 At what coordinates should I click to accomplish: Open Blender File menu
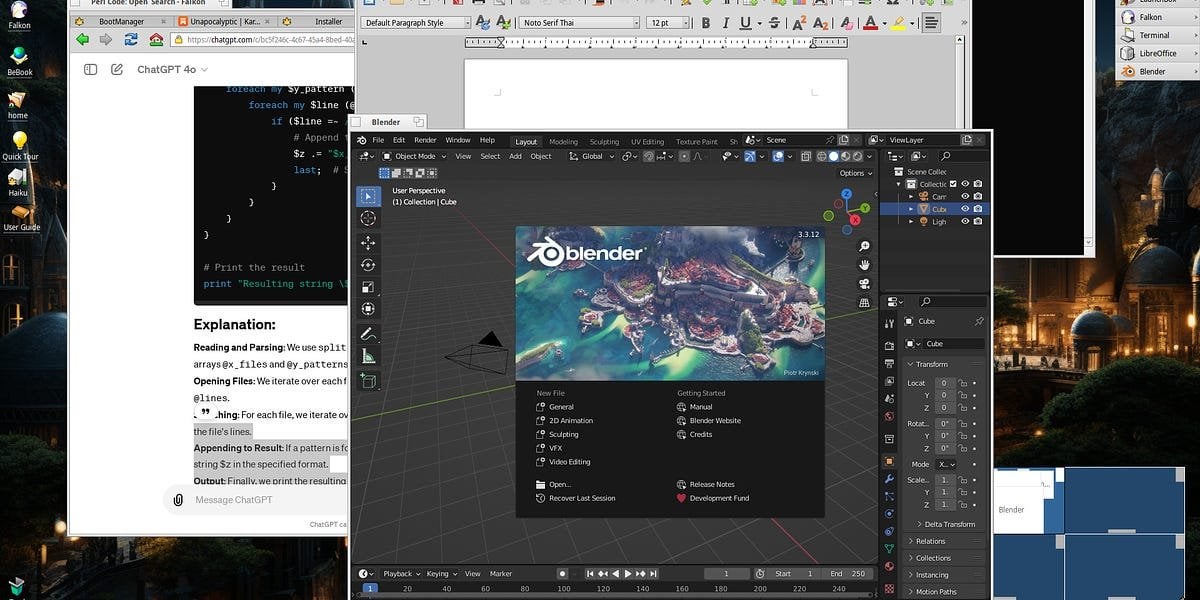click(x=378, y=140)
